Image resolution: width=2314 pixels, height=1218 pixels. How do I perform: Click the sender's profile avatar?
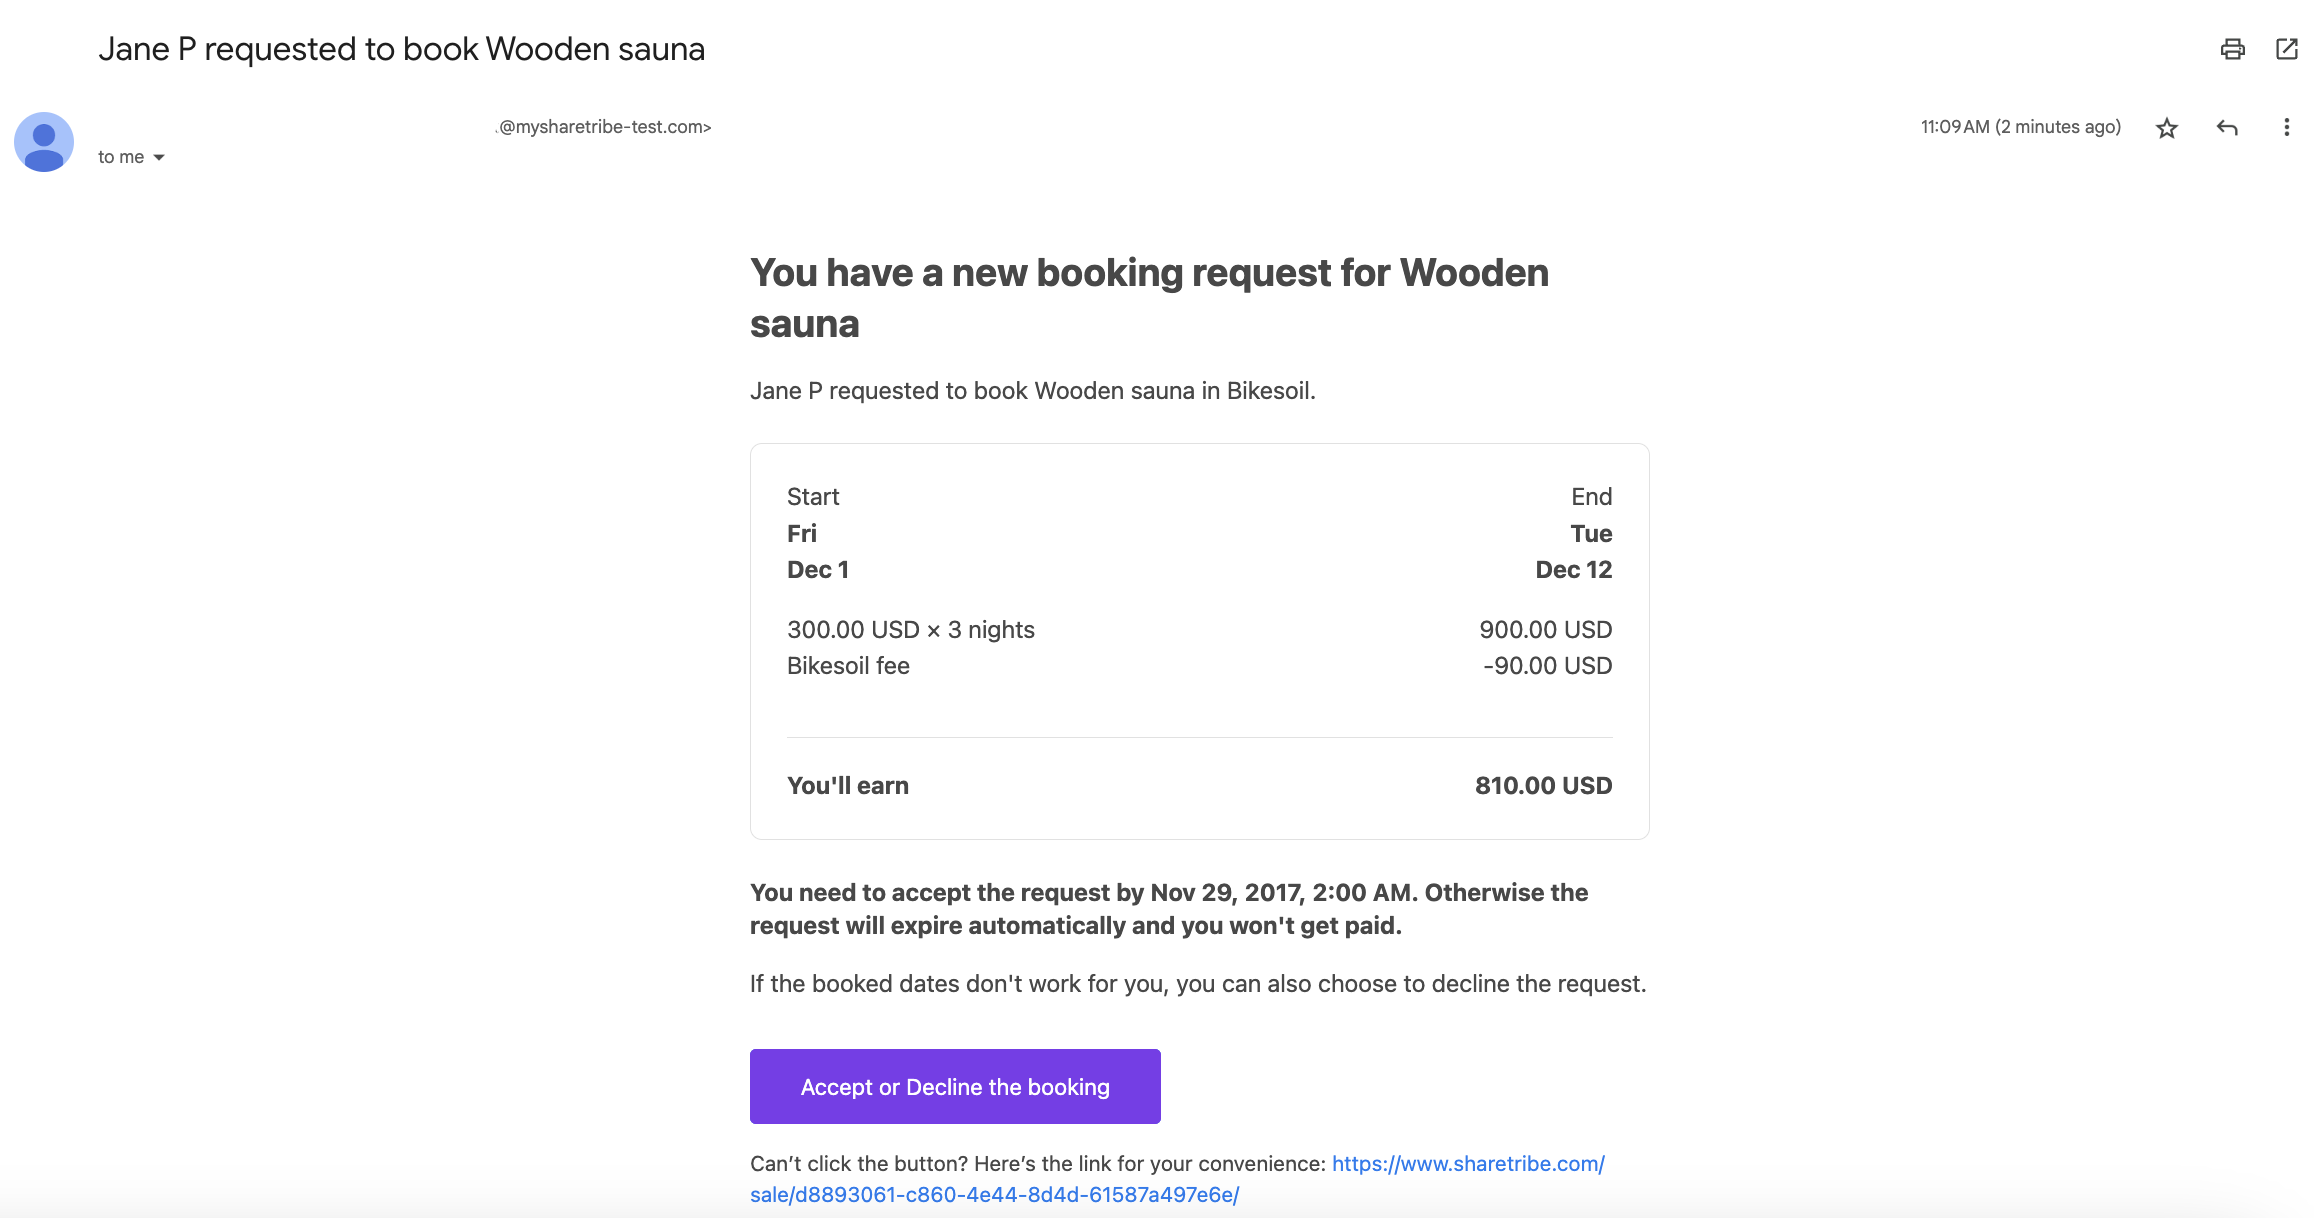[x=44, y=142]
